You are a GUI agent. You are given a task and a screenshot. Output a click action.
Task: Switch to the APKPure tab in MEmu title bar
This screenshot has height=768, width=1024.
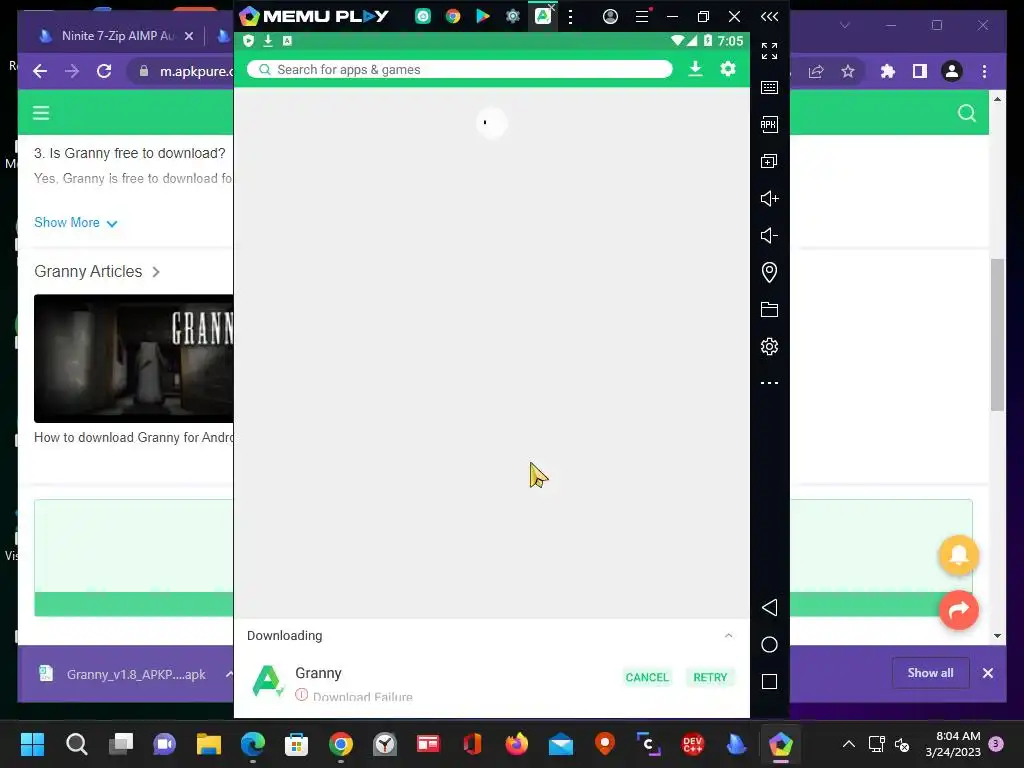pyautogui.click(x=543, y=16)
